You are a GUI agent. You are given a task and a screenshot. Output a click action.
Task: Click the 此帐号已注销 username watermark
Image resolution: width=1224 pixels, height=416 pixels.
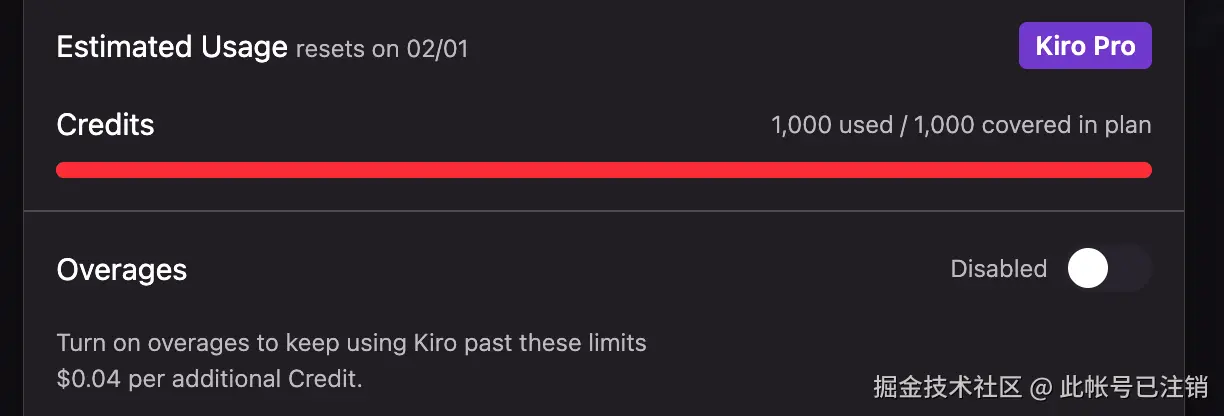point(1134,386)
